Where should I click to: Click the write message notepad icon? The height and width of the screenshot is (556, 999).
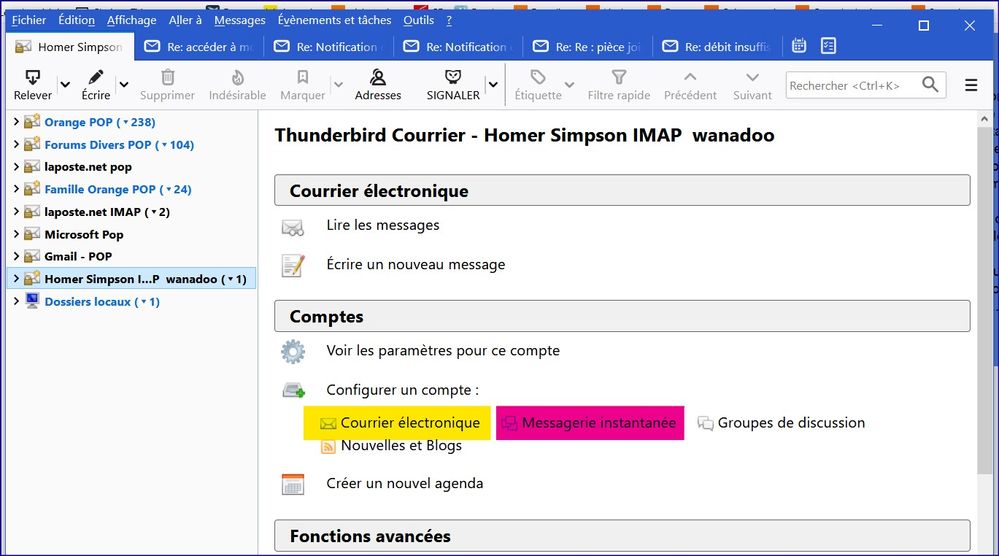(x=293, y=266)
